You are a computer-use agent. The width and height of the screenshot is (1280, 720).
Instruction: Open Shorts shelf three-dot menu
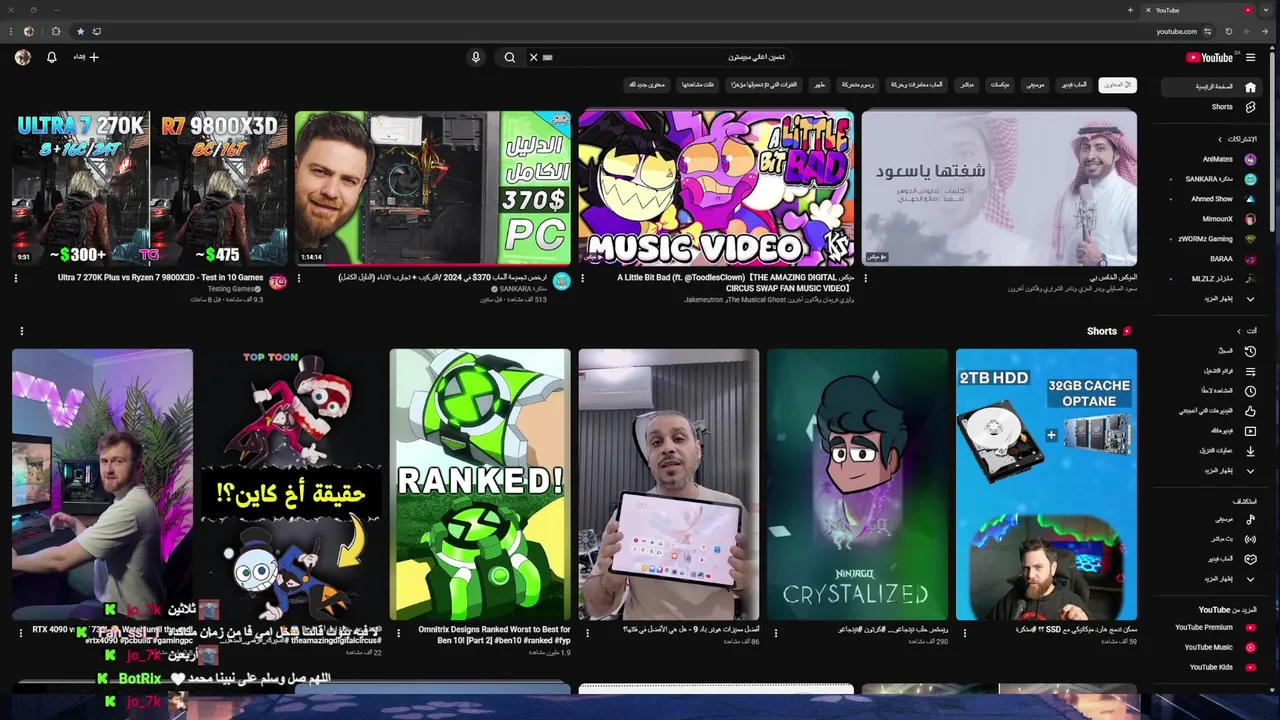21,331
